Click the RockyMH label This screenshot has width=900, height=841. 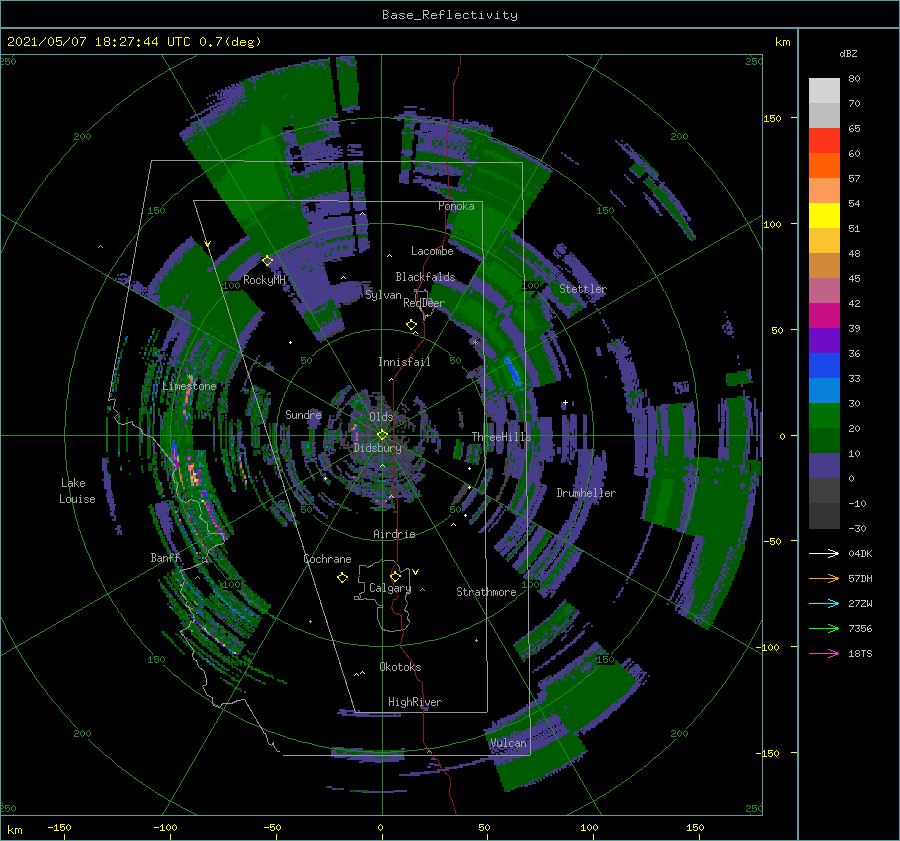[264, 280]
